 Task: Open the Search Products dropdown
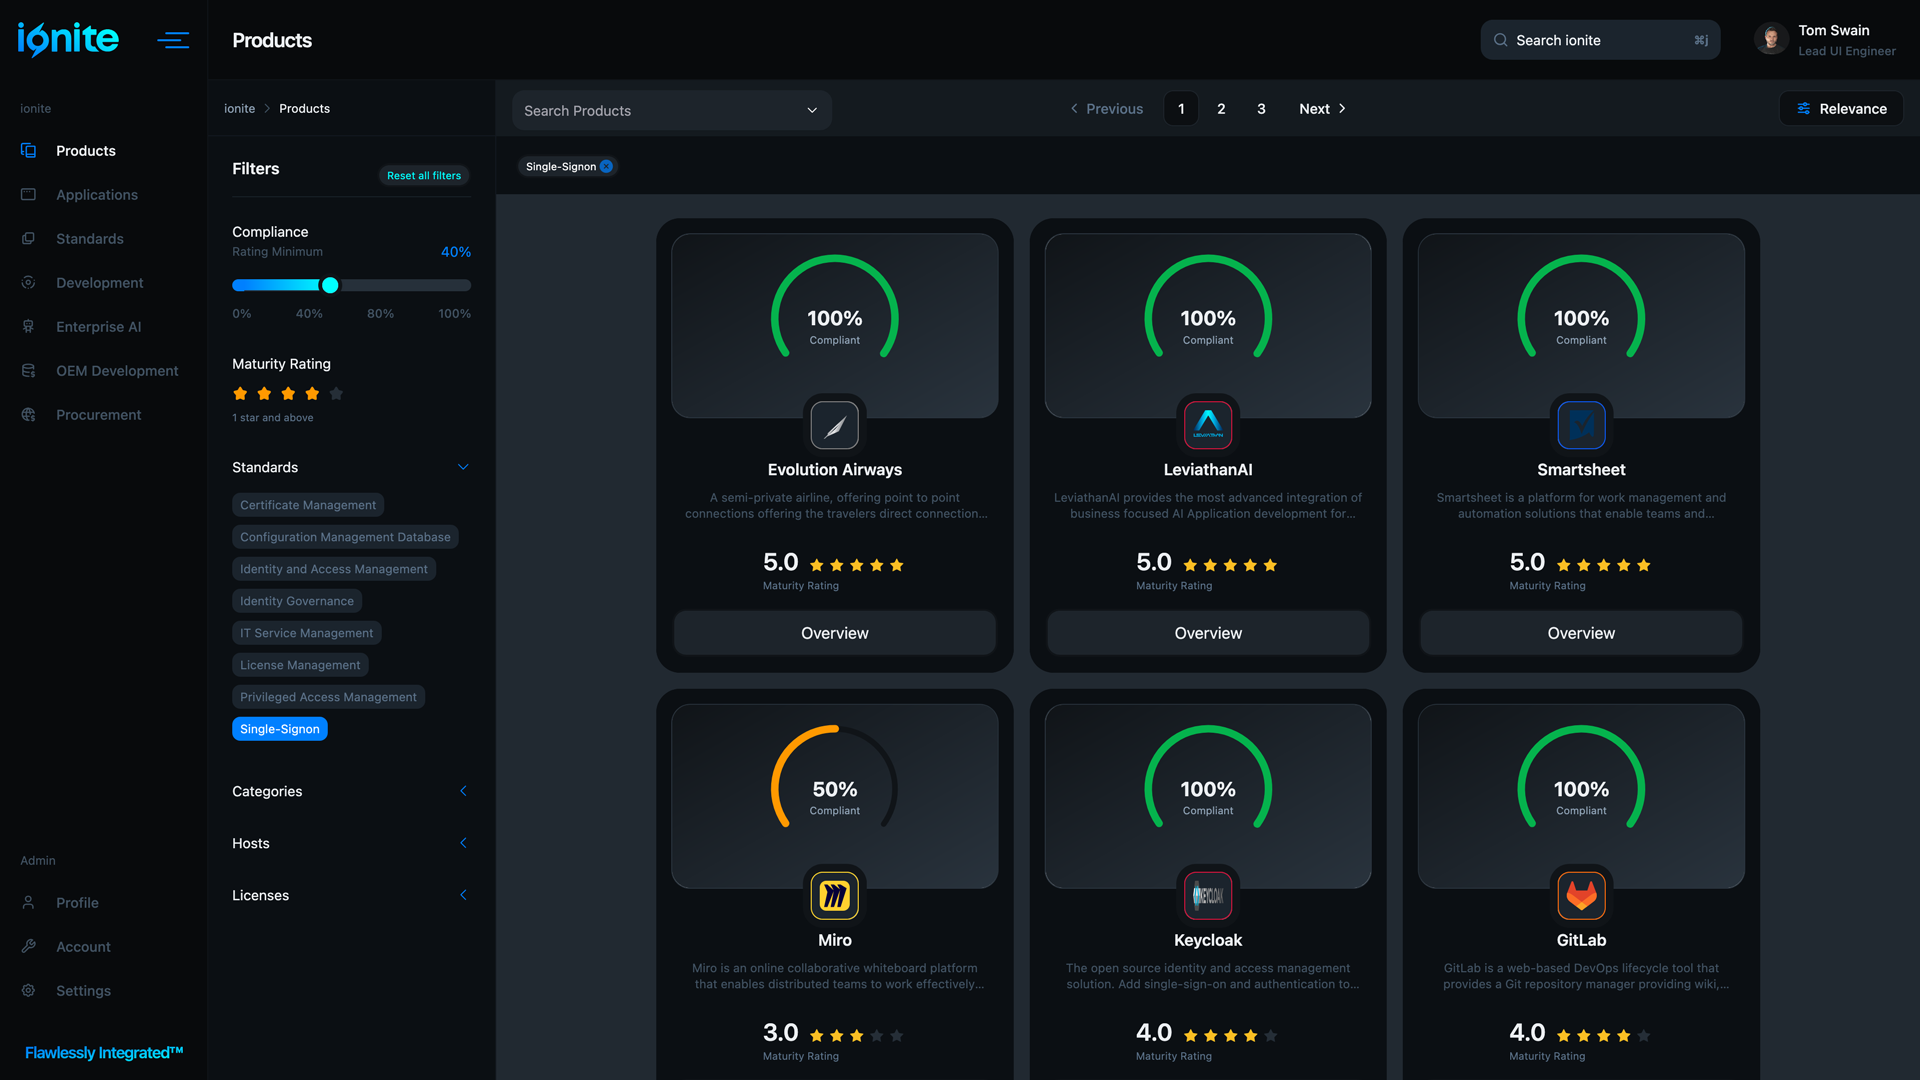coord(672,110)
